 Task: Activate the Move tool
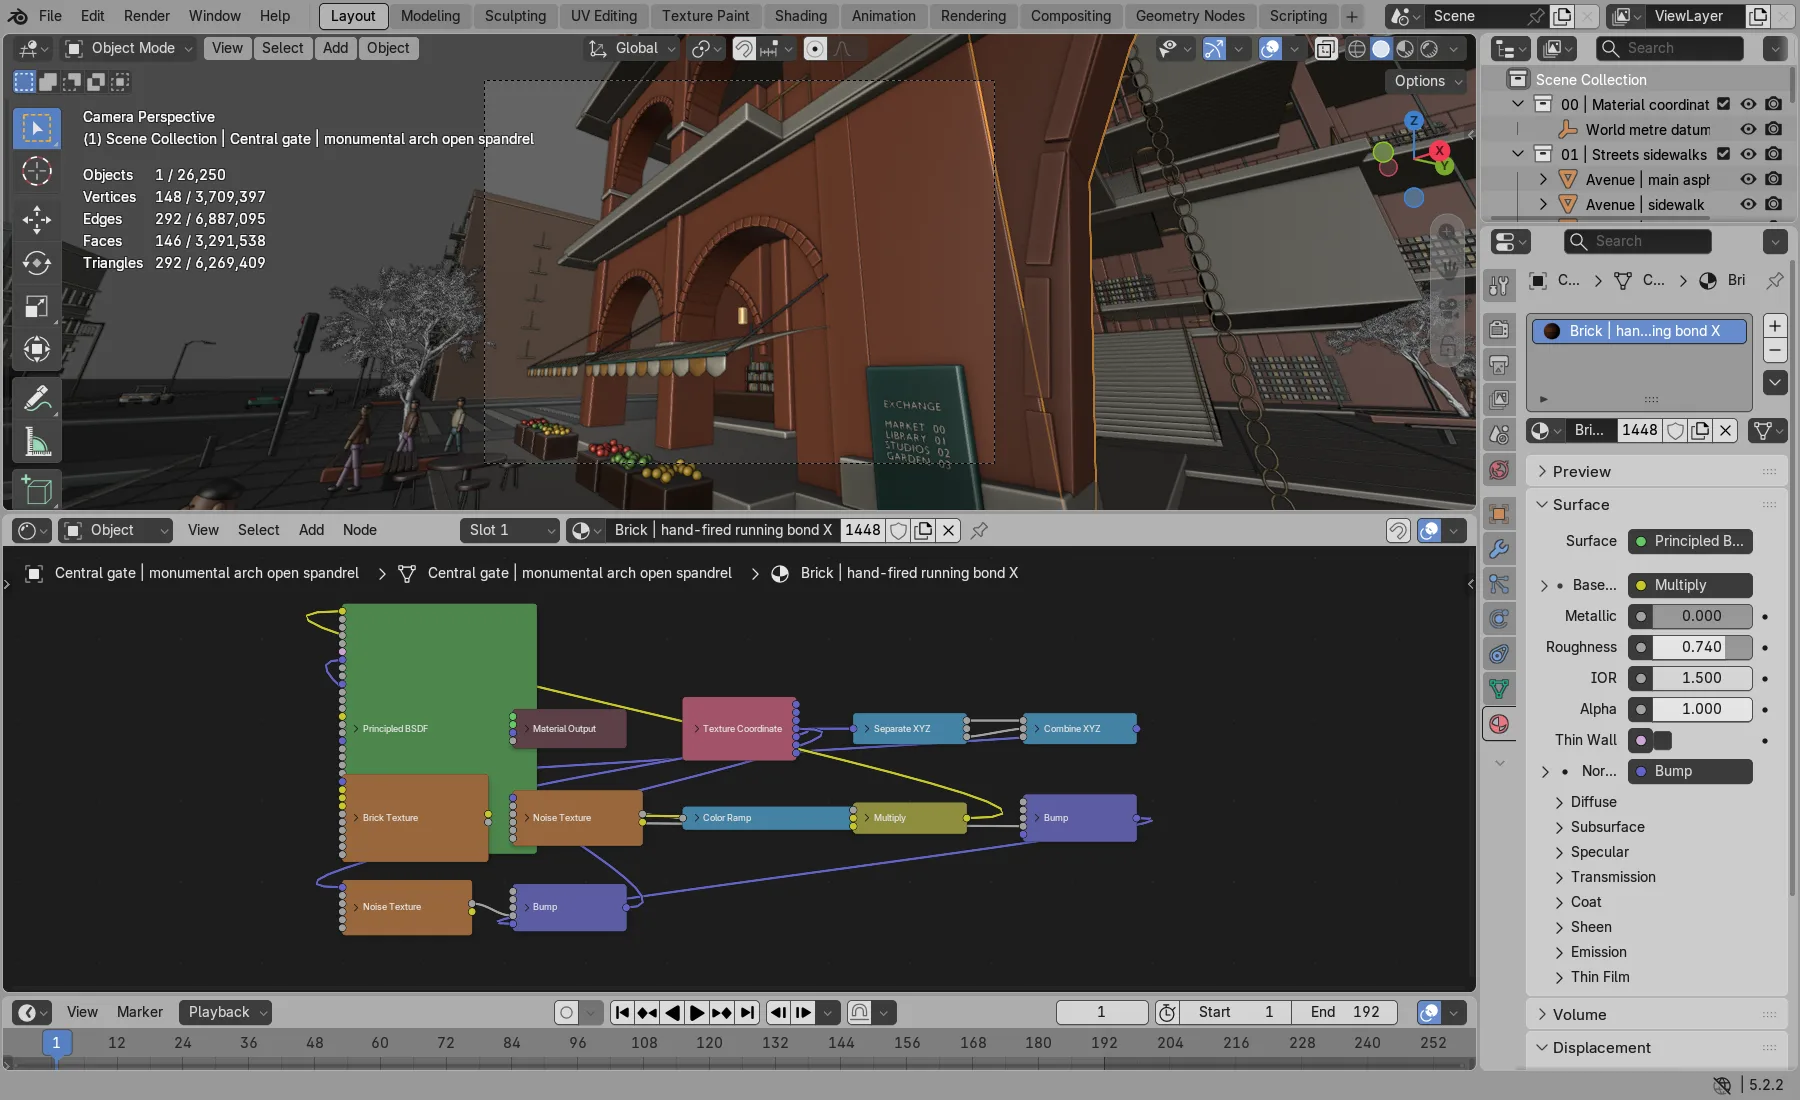37,219
